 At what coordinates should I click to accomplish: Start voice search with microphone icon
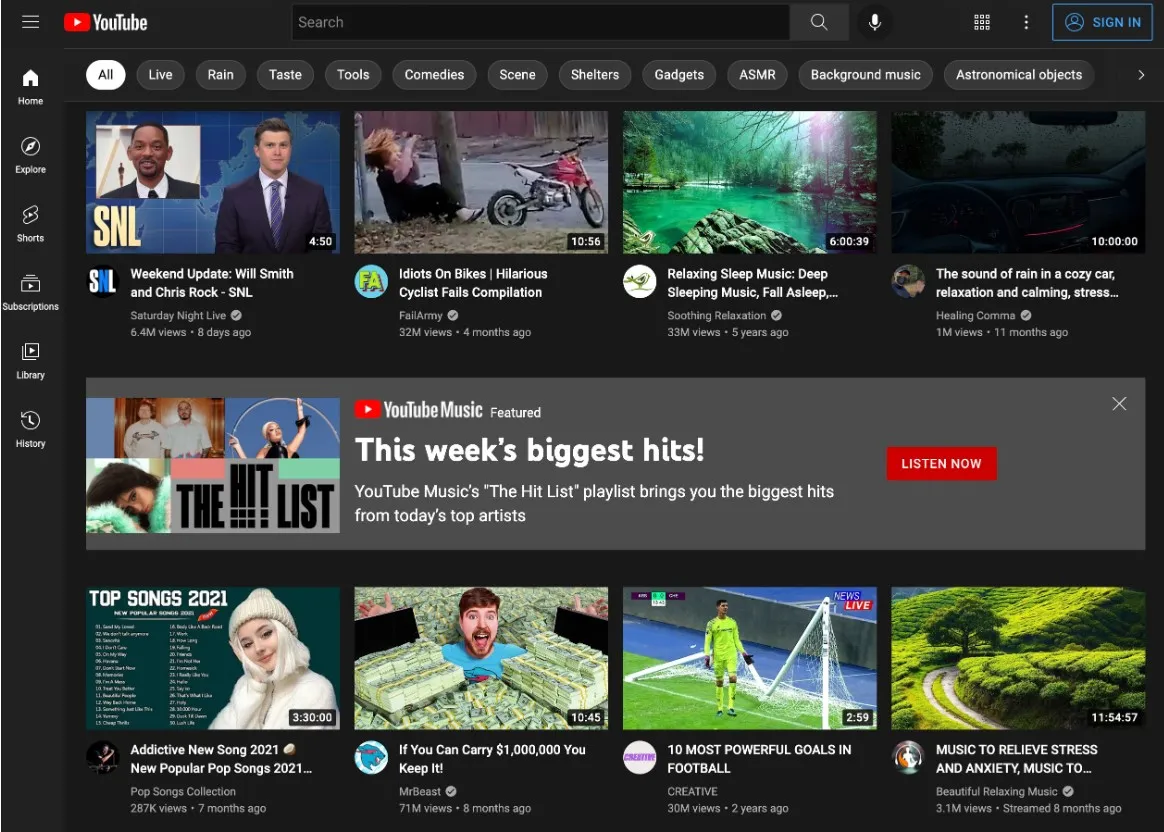874,22
